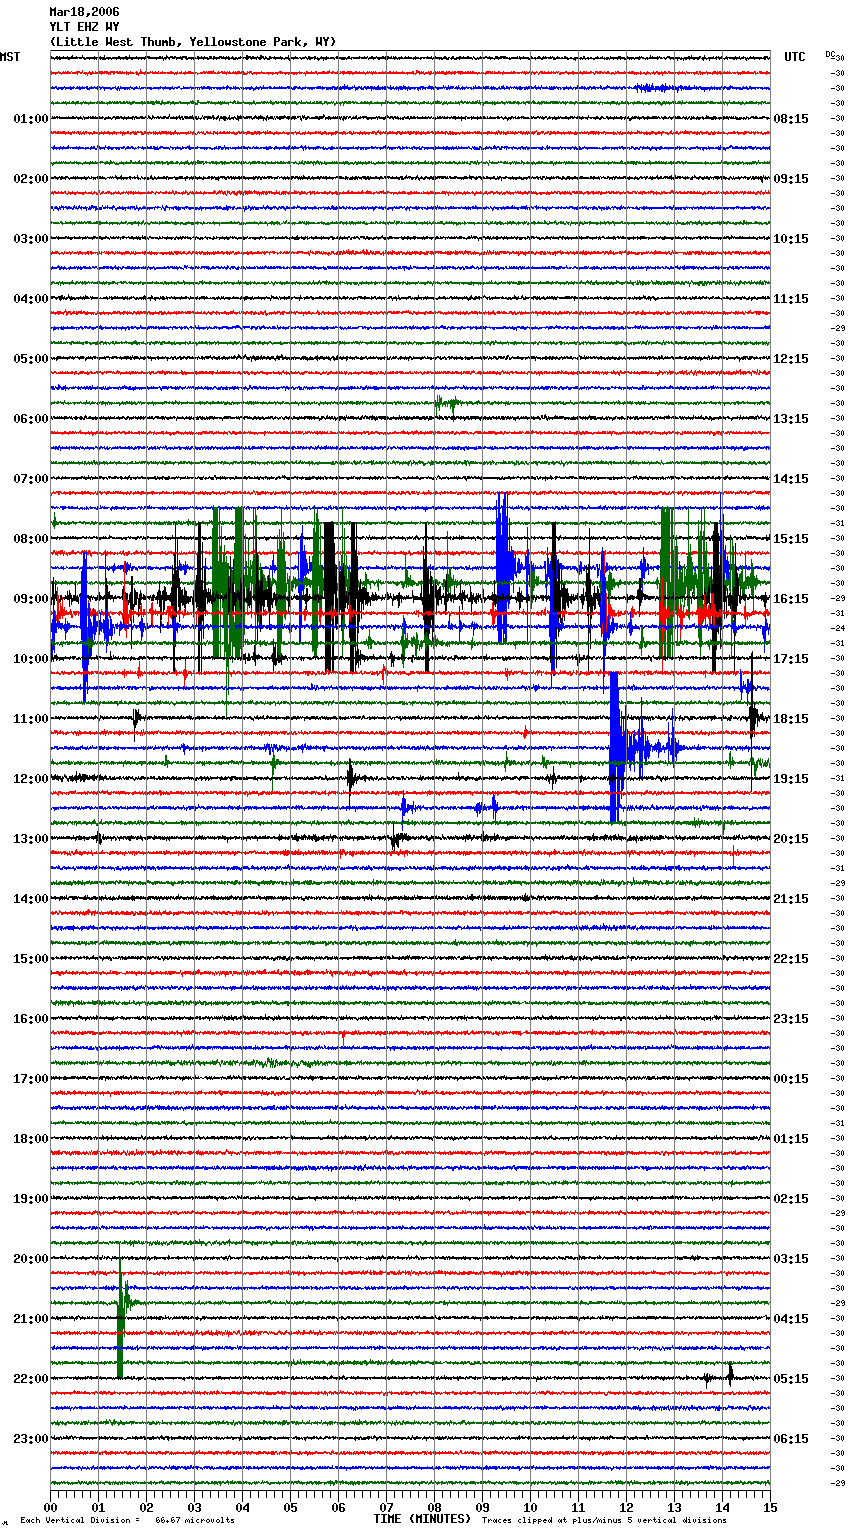Select the 21:00 MST time label

tap(31, 1319)
